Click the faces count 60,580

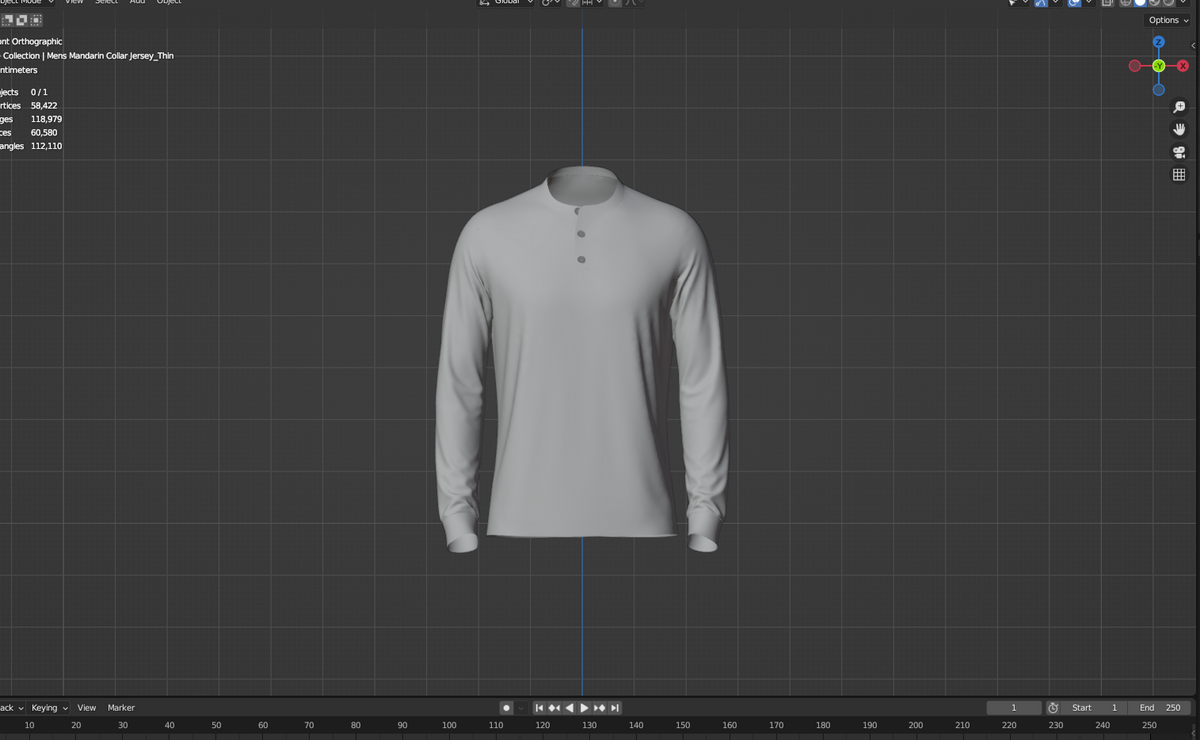(44, 132)
